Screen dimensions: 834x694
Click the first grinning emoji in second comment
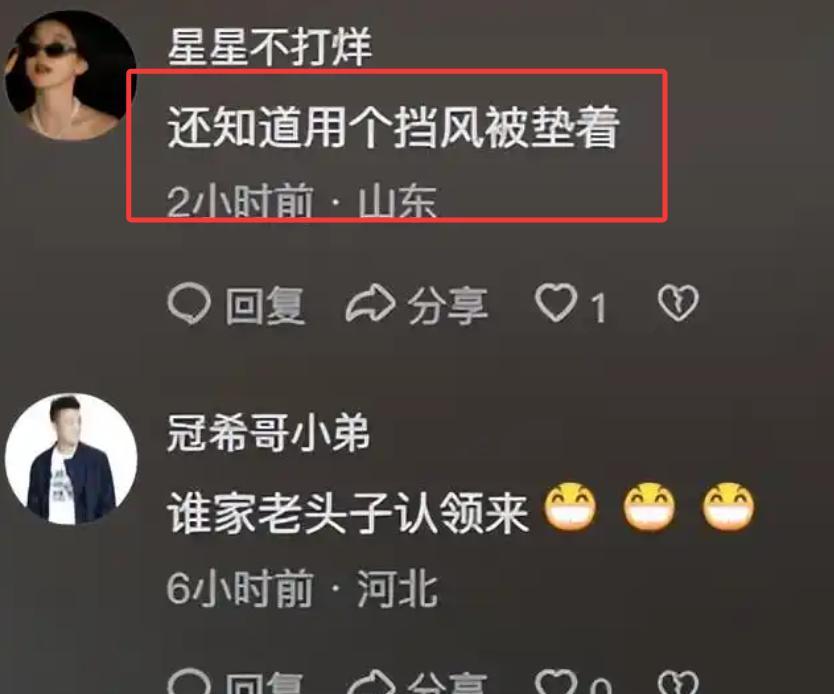click(570, 507)
